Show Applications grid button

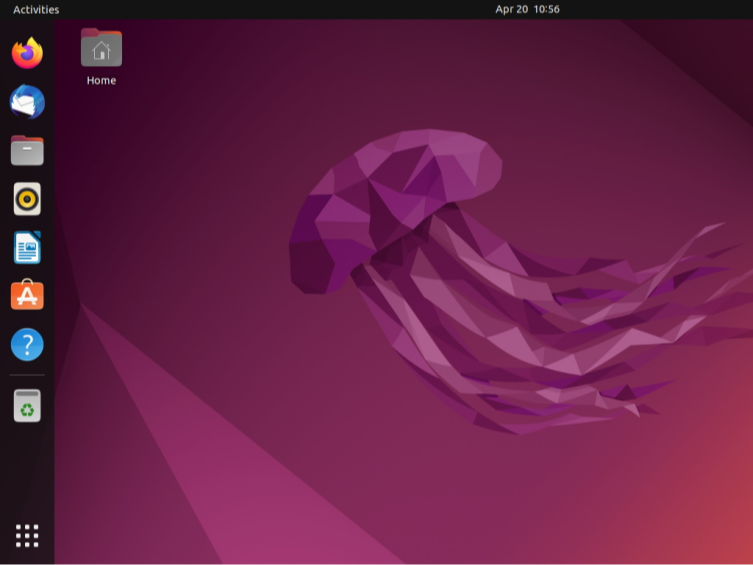(27, 536)
